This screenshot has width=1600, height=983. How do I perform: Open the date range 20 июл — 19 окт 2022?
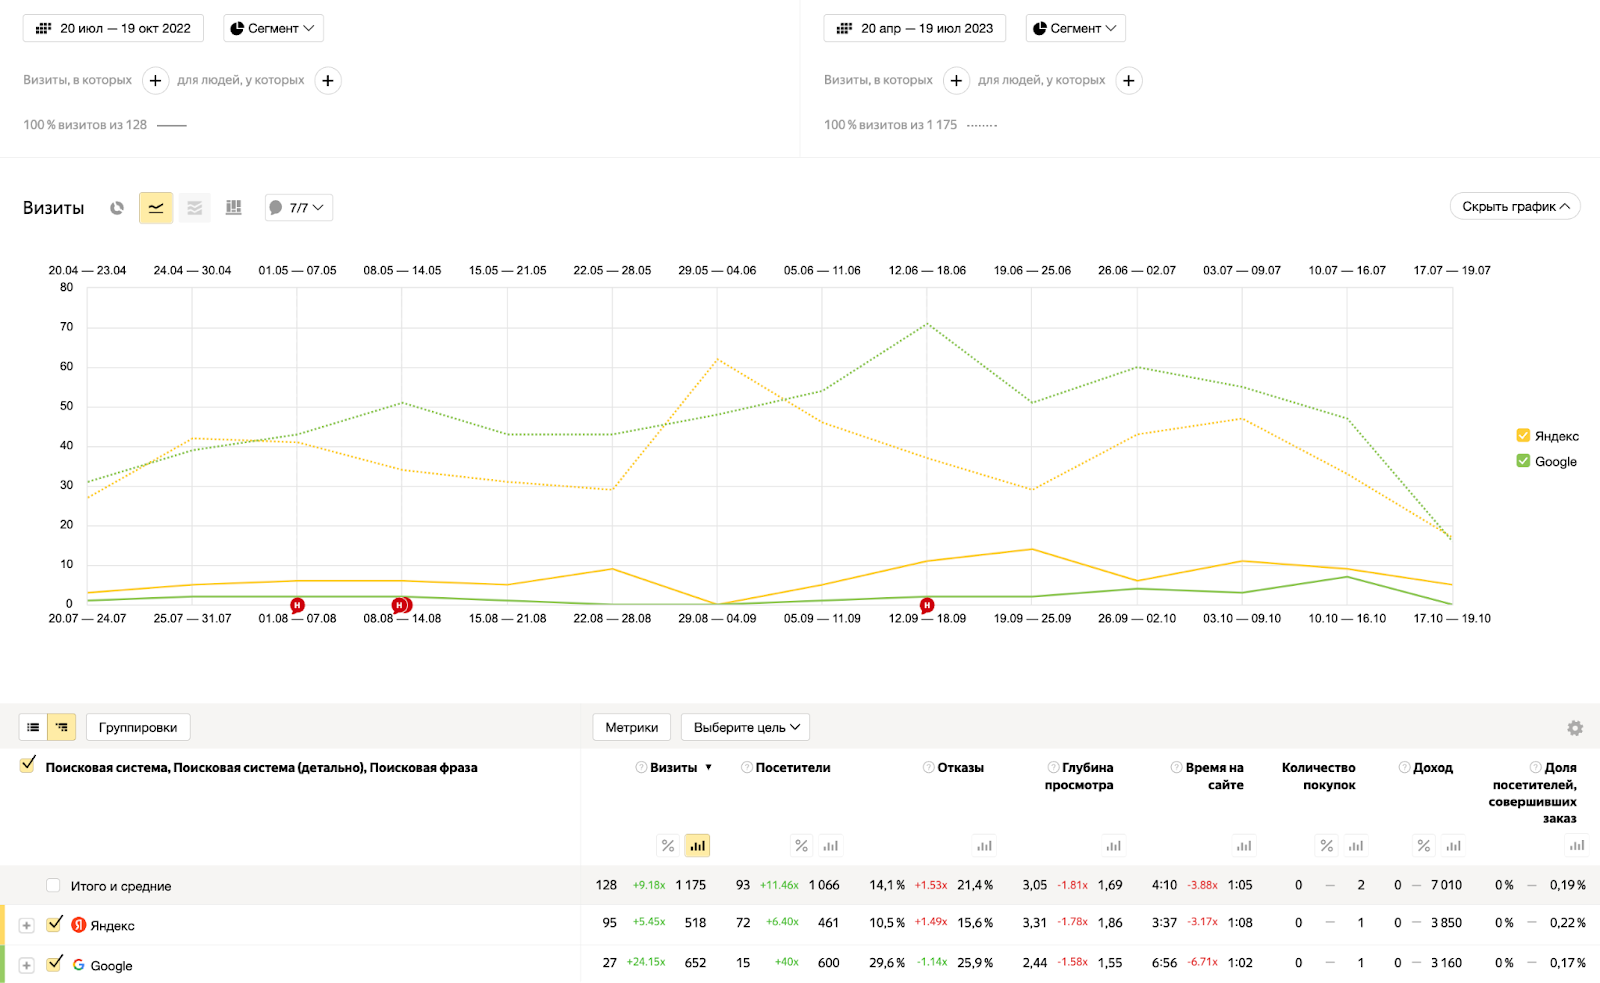(113, 28)
